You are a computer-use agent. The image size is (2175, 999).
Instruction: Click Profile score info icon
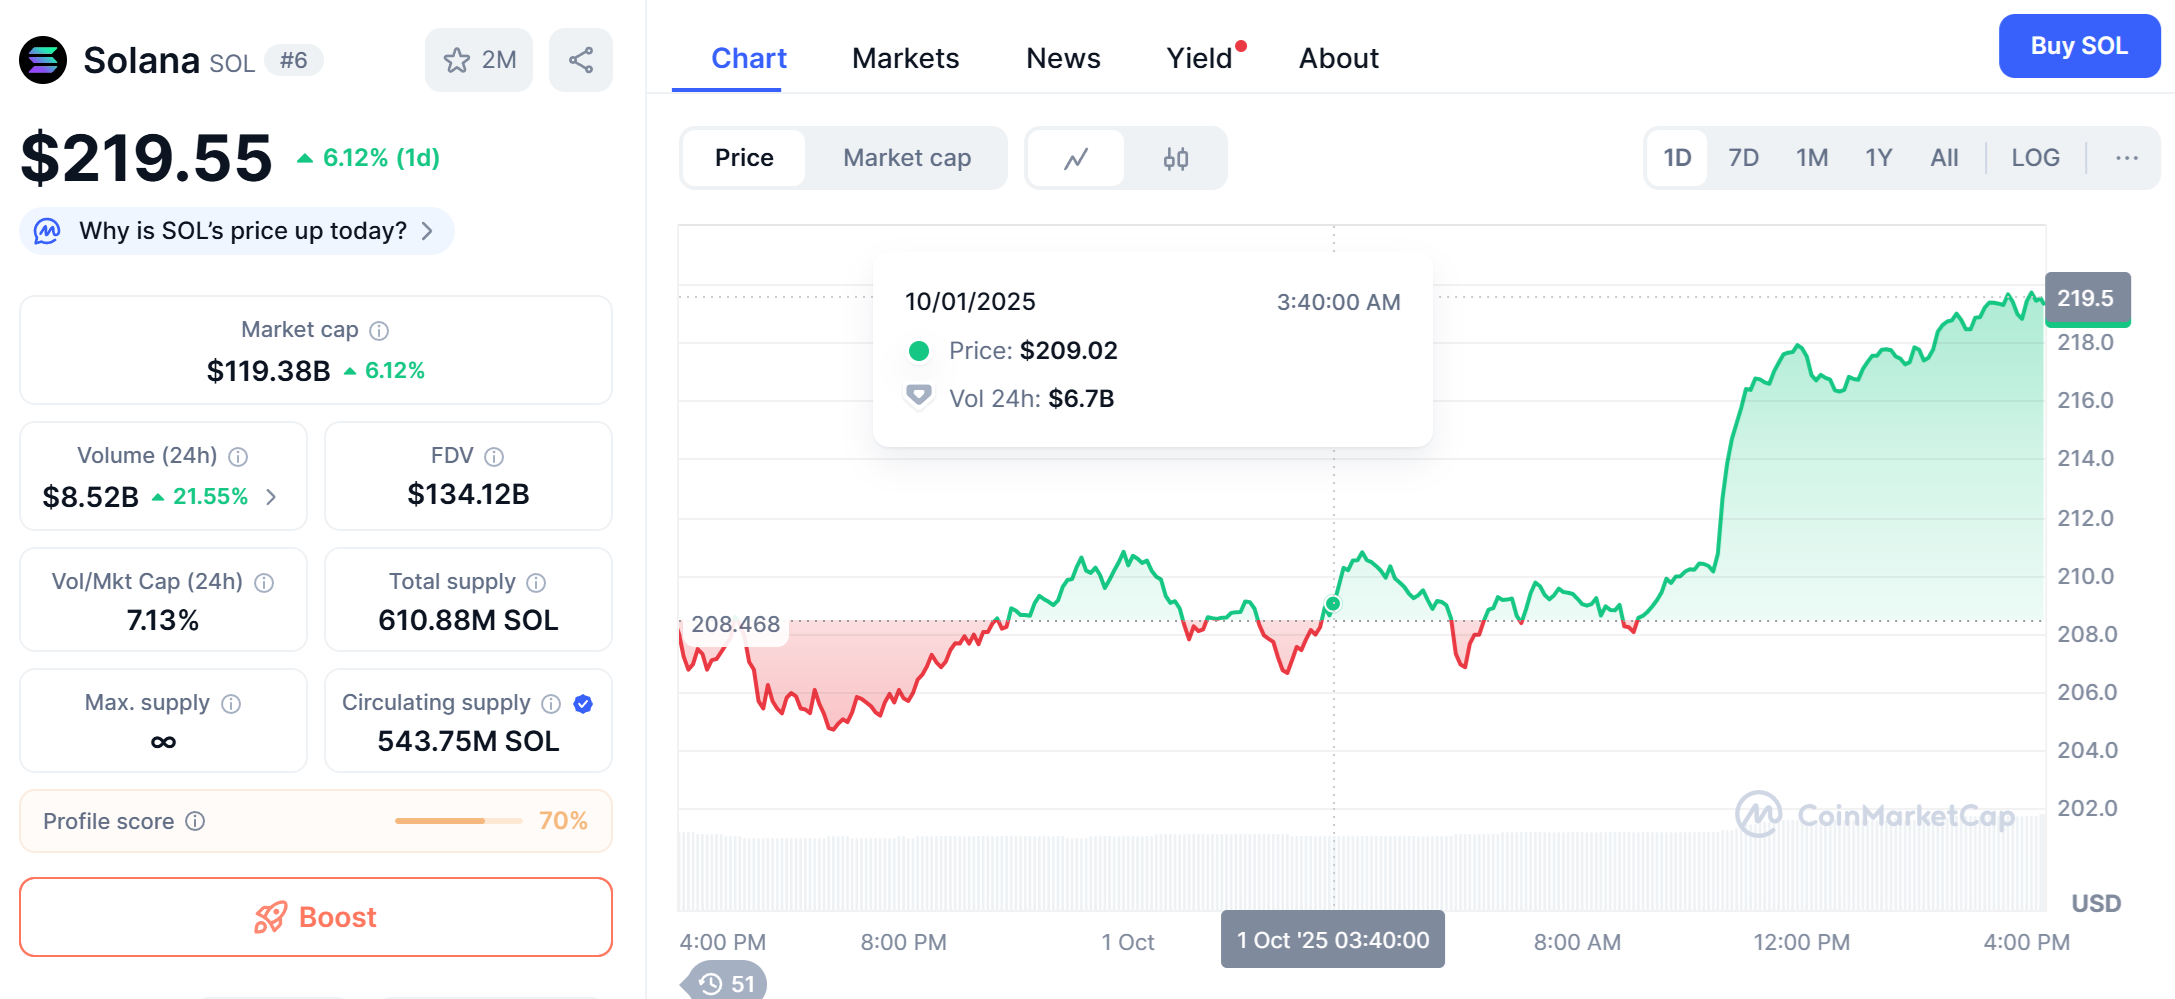(x=196, y=821)
